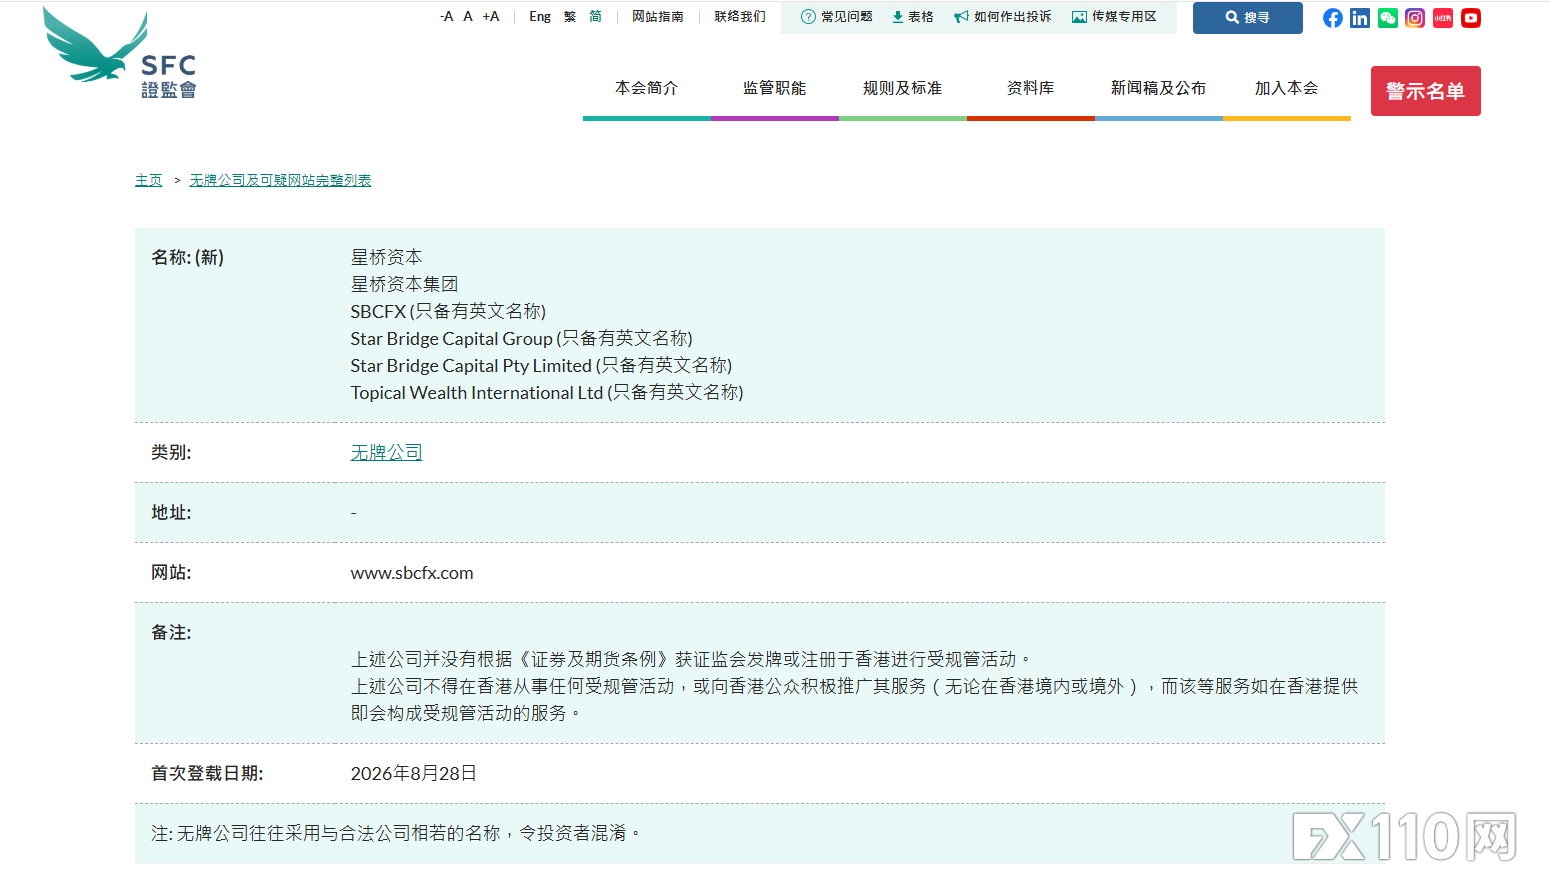The width and height of the screenshot is (1550, 886).
Task: Open the SFC LinkedIn page icon
Action: click(1360, 18)
